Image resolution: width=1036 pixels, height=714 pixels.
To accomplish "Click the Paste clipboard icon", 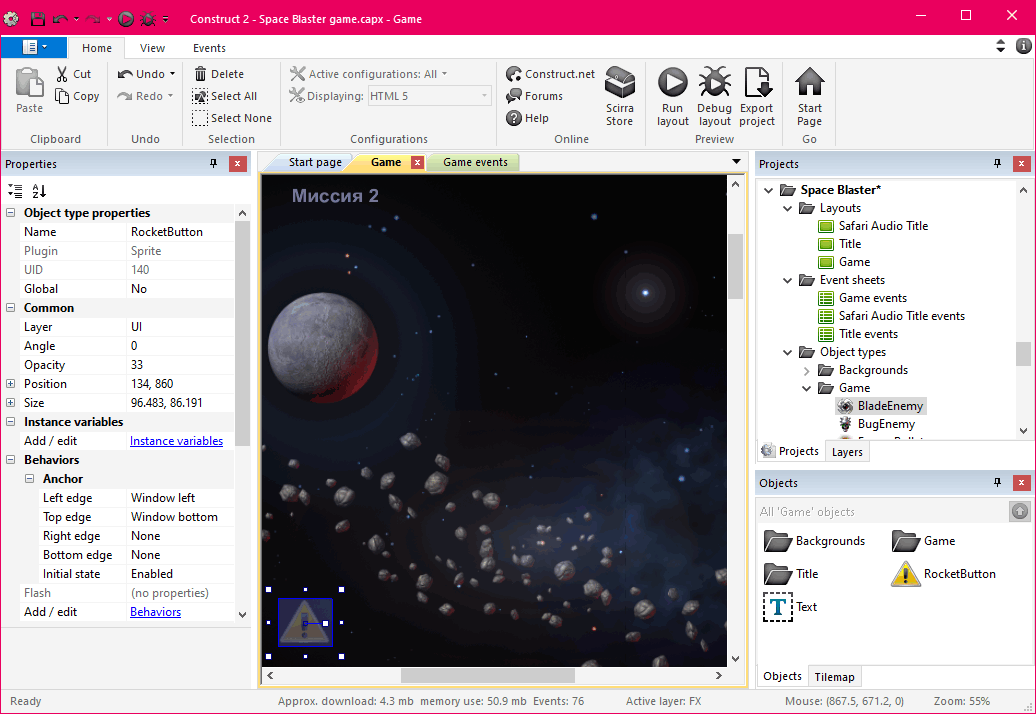I will coord(29,83).
